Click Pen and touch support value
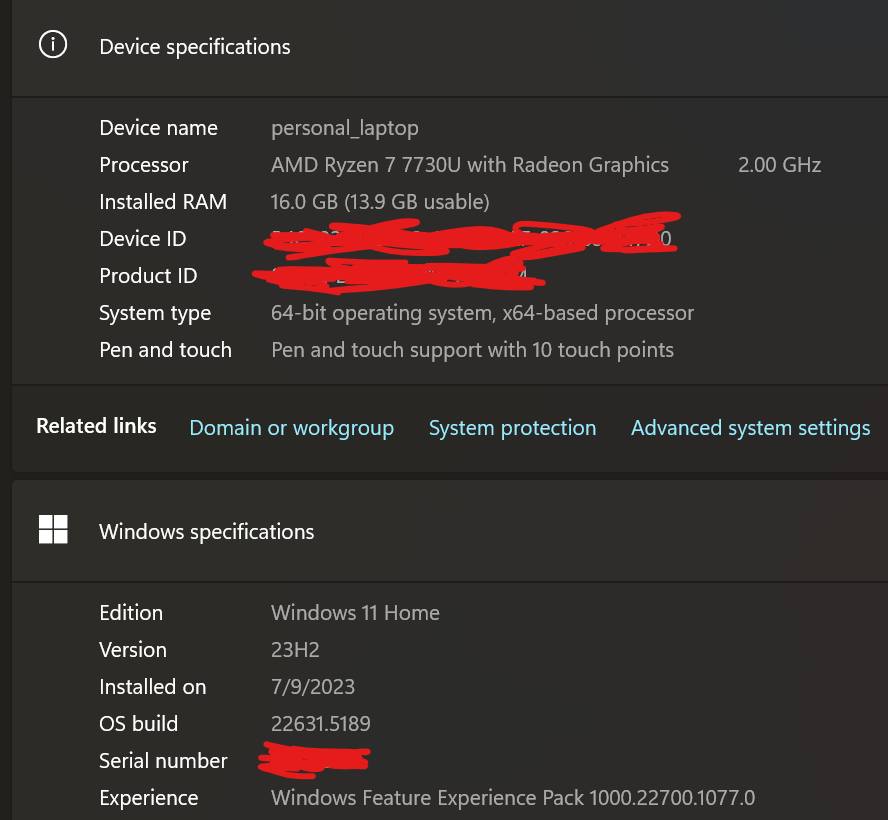The width and height of the screenshot is (888, 820). (x=472, y=350)
